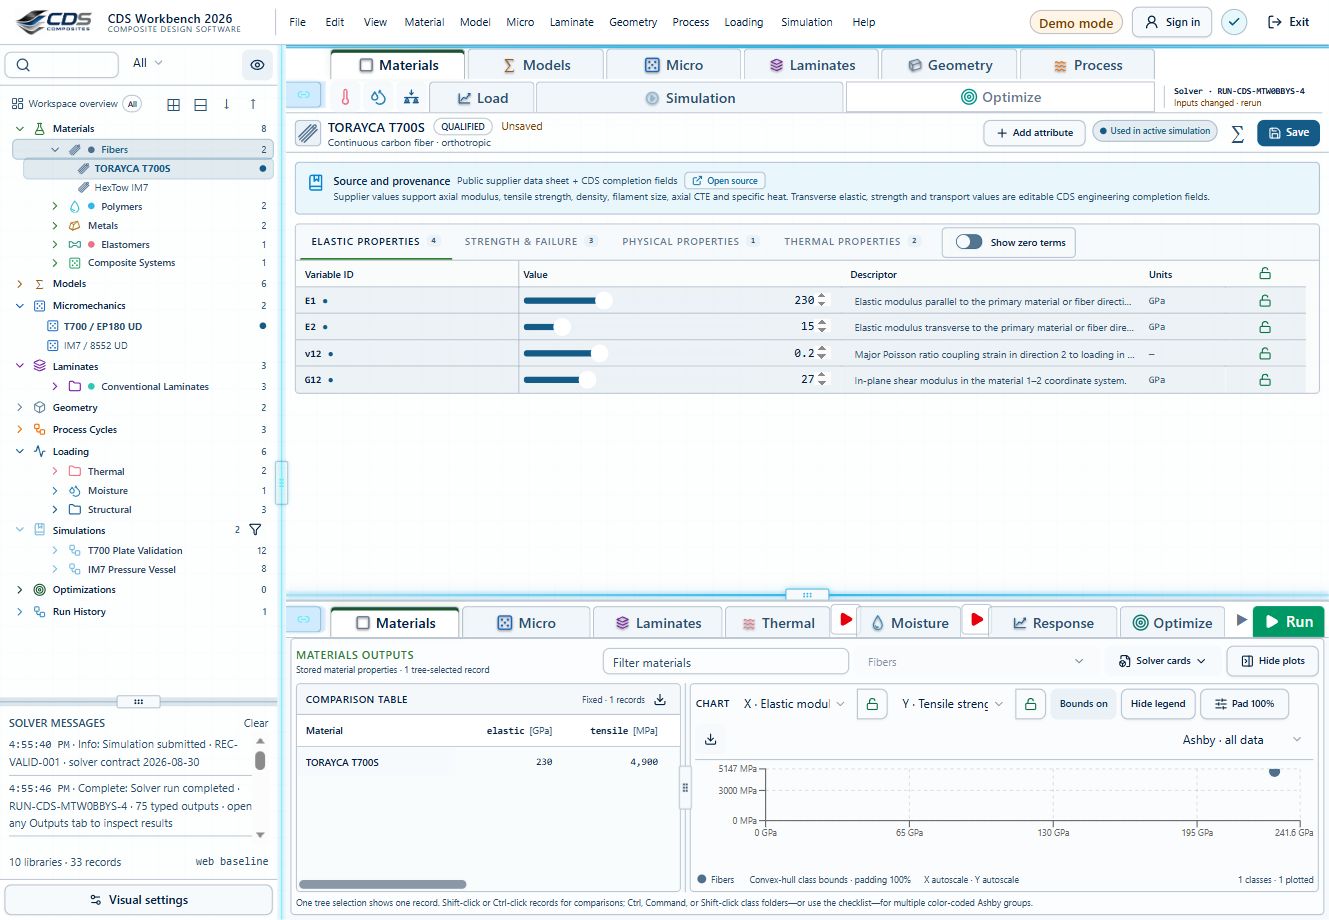The height and width of the screenshot is (920, 1329).
Task: Open the Simulation menu
Action: pyautogui.click(x=806, y=22)
